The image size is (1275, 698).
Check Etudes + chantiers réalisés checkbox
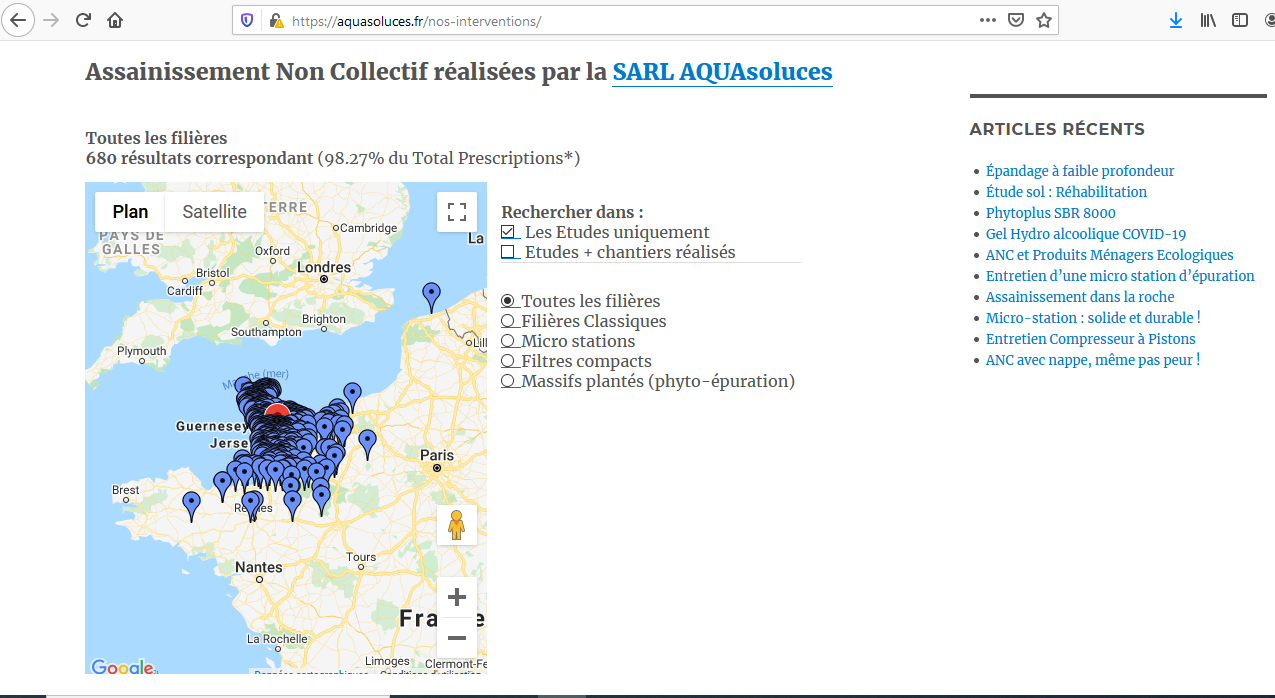[509, 252]
